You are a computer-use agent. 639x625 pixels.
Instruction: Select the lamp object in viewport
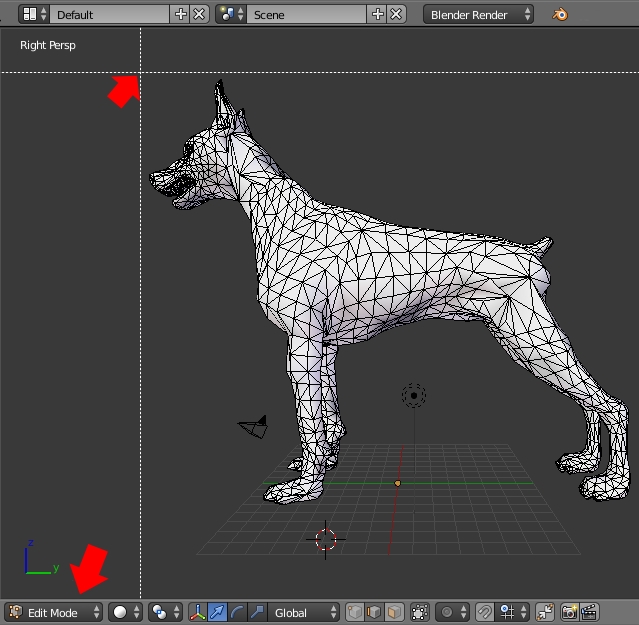tap(414, 395)
